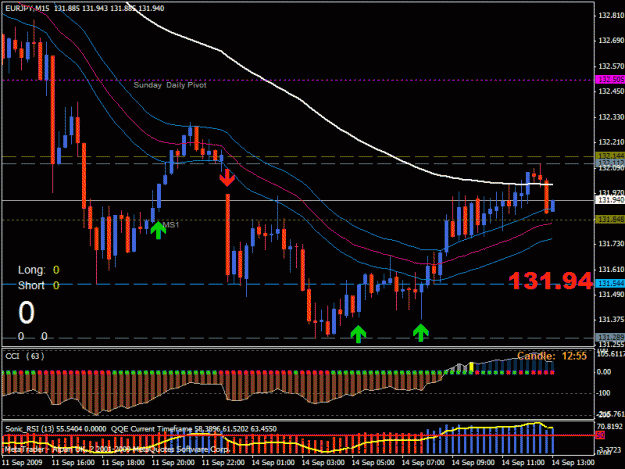Click the -100 CCI axis value

[603, 393]
